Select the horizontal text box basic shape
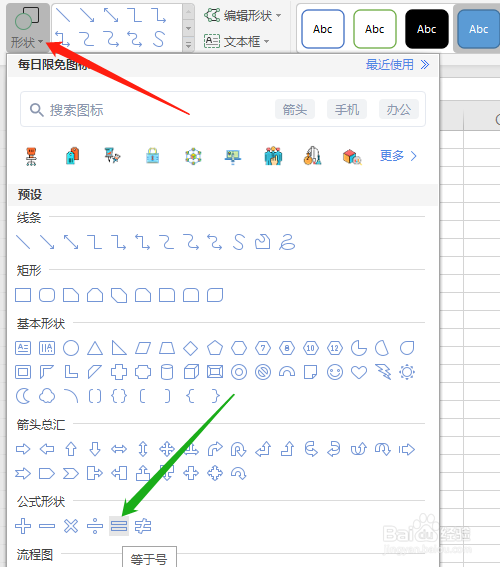The image size is (500, 567). [23, 348]
